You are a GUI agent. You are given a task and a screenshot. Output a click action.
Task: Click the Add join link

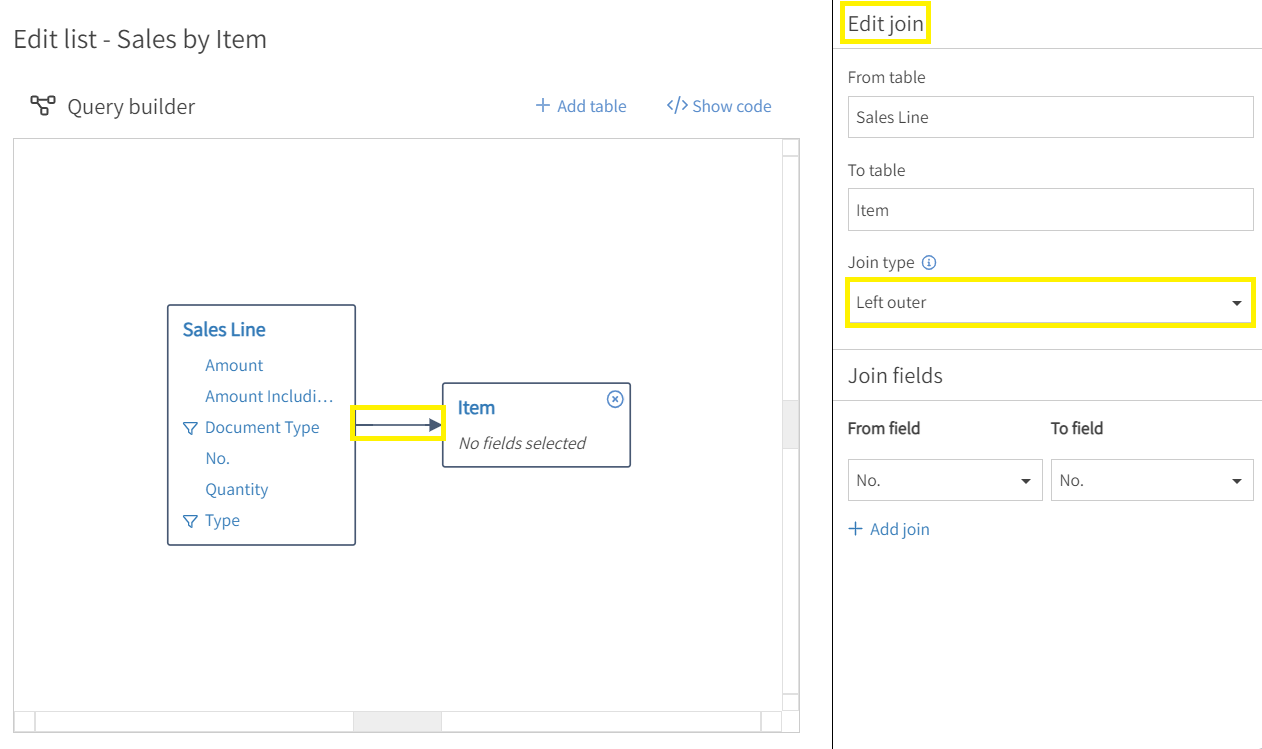click(889, 529)
